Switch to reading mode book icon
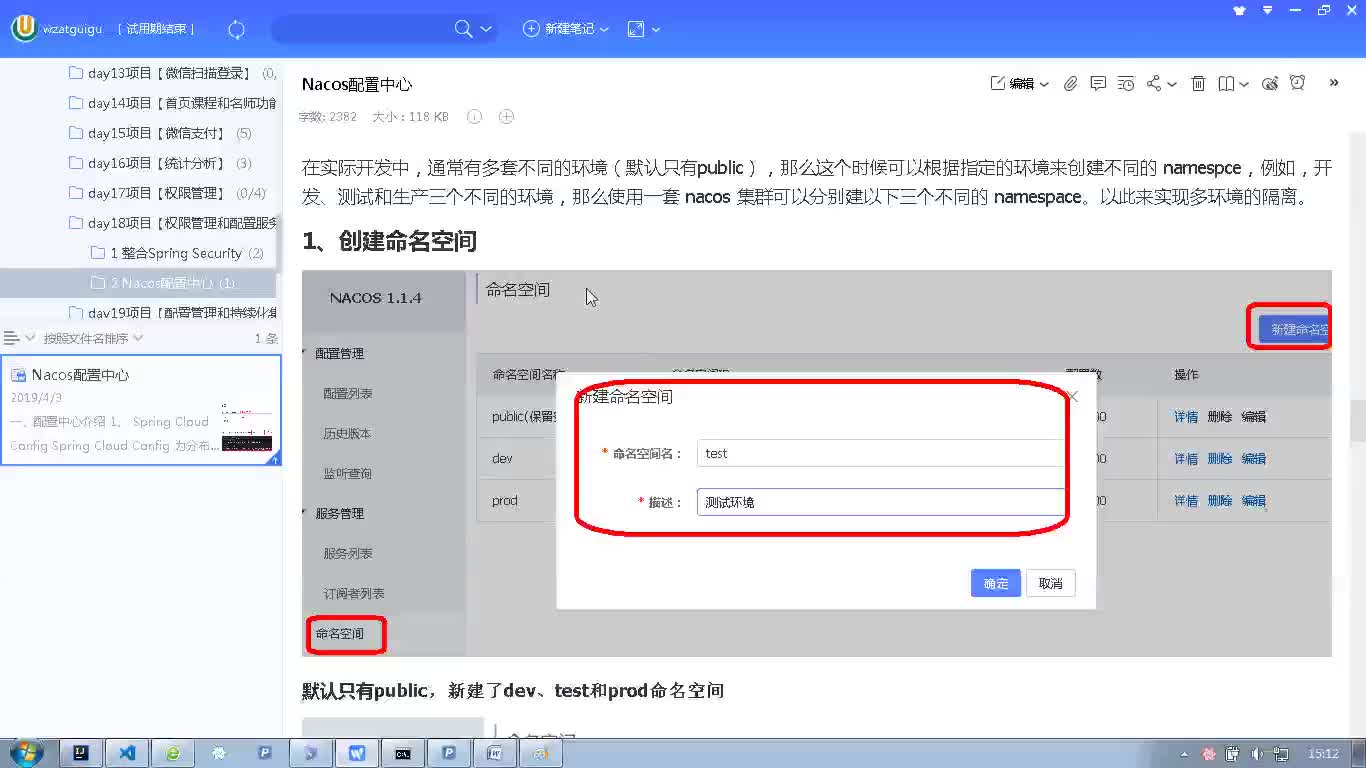 coord(1226,84)
